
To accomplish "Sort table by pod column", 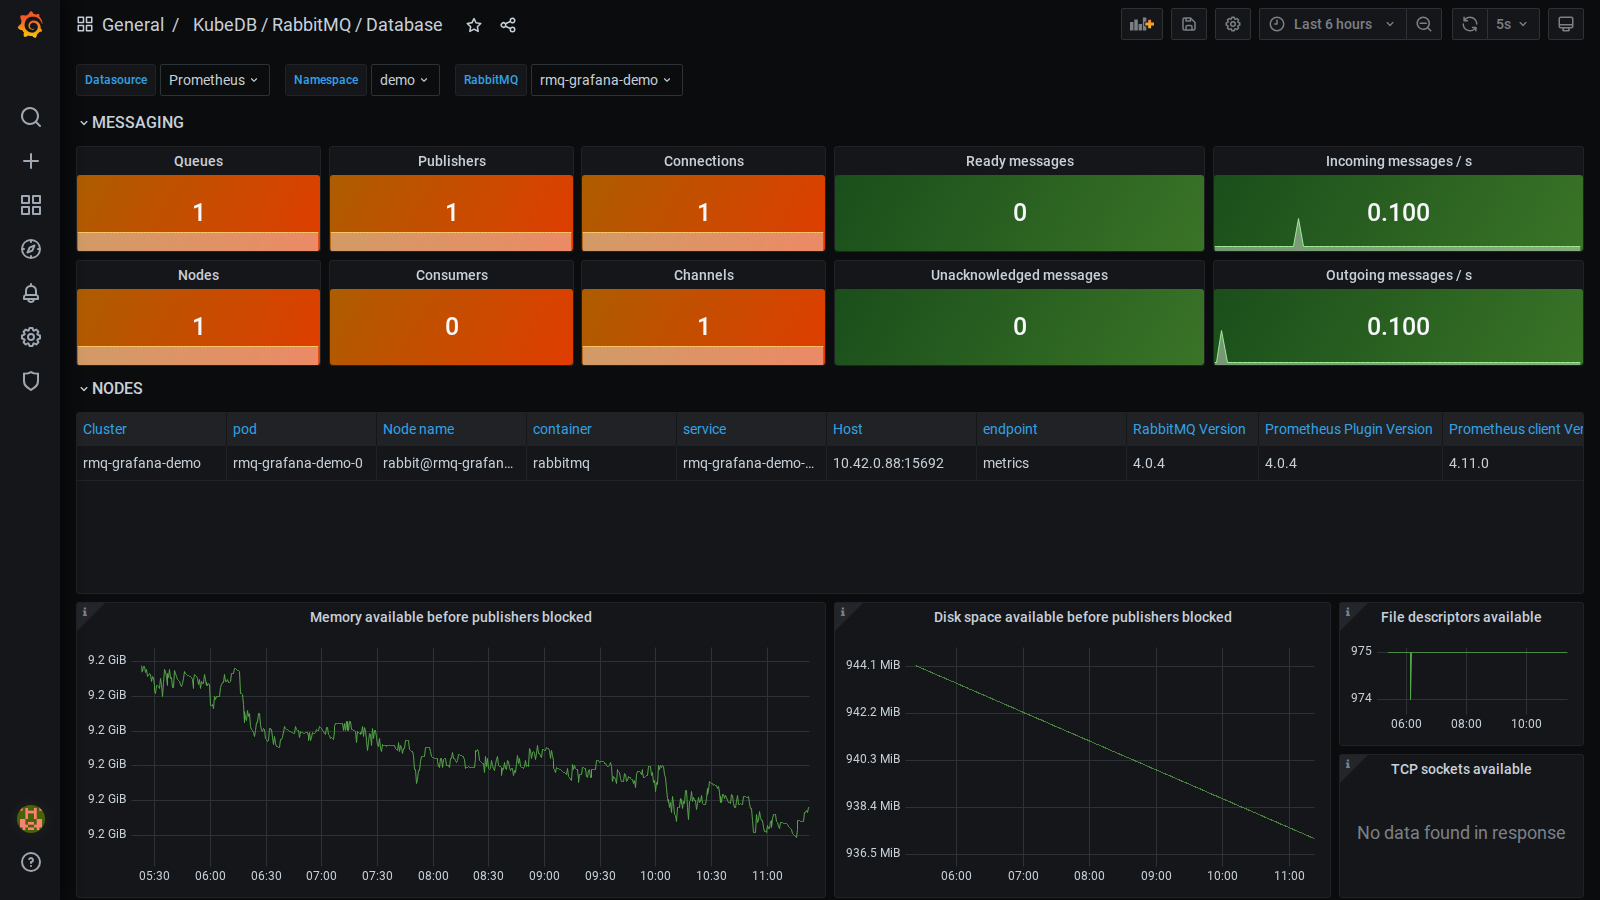I will point(245,429).
